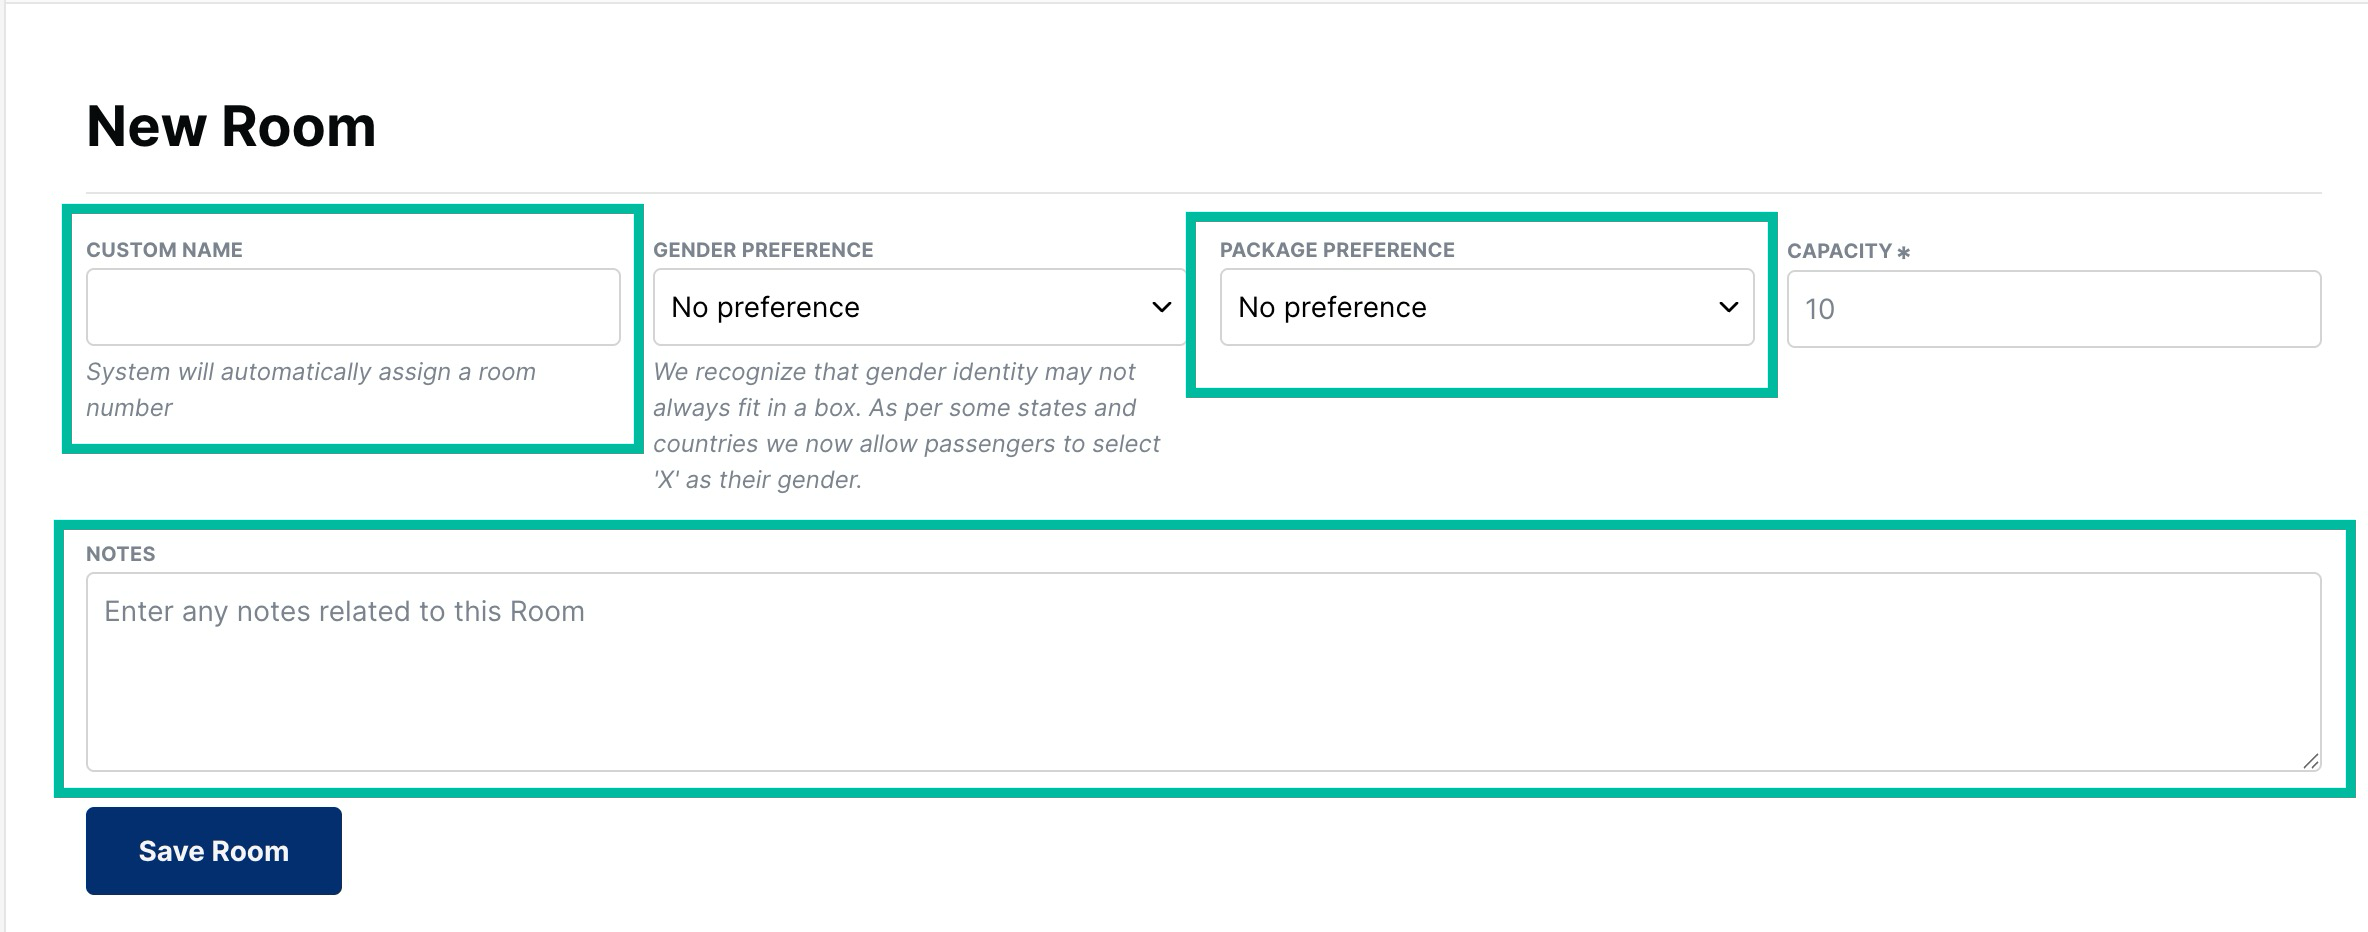
Task: Click the Custom Name label
Action: 164,250
